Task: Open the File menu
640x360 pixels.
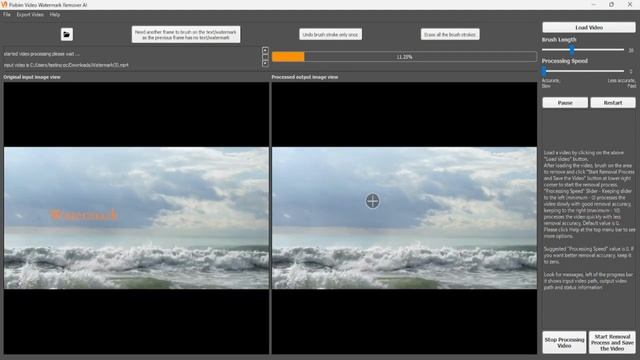Action: click(x=7, y=15)
